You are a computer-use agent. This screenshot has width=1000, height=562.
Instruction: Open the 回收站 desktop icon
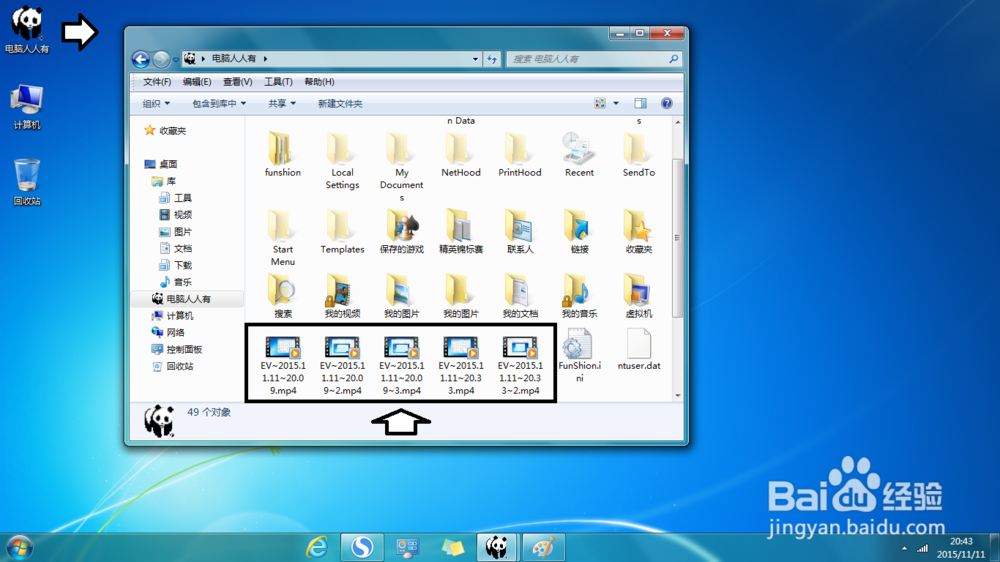[x=27, y=182]
